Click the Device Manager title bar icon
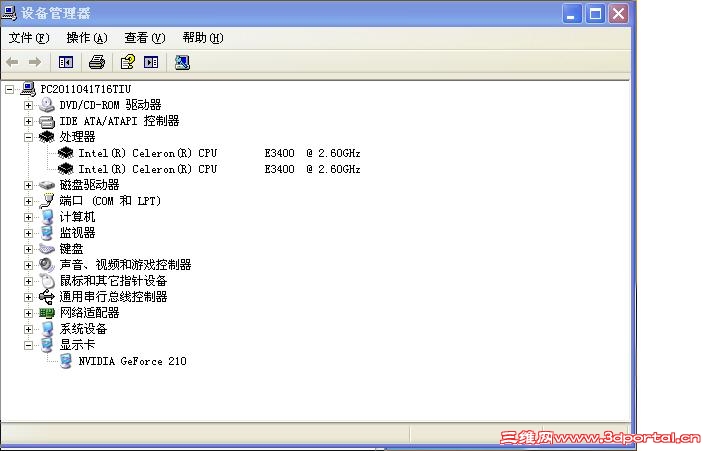This screenshot has width=720, height=451. 9,12
